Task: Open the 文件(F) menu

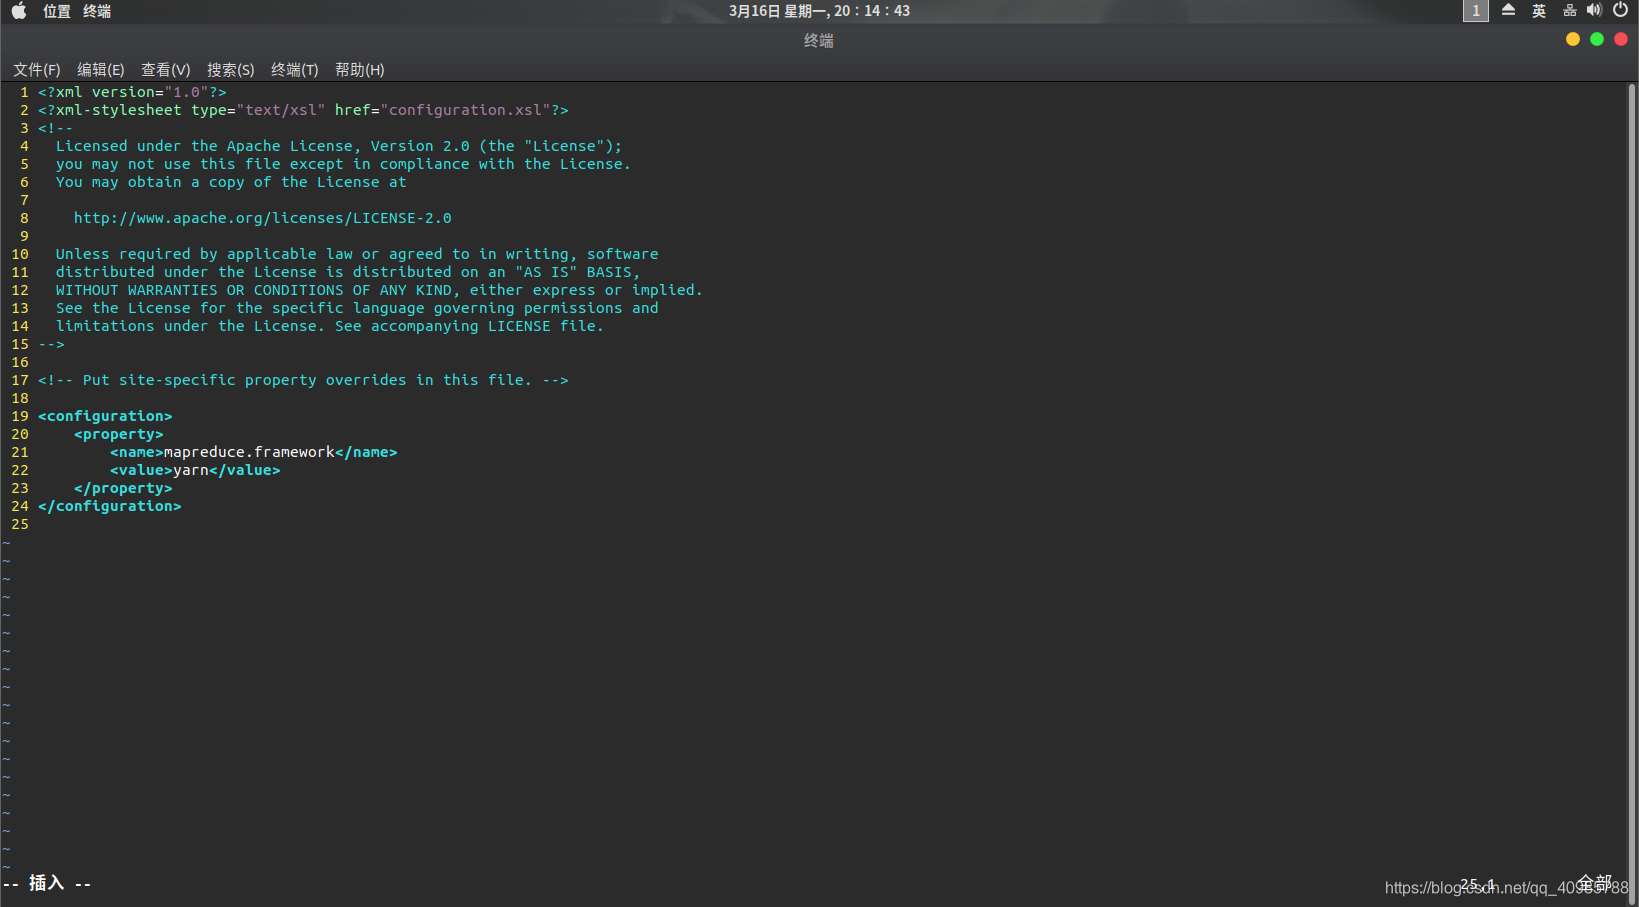Action: click(37, 70)
